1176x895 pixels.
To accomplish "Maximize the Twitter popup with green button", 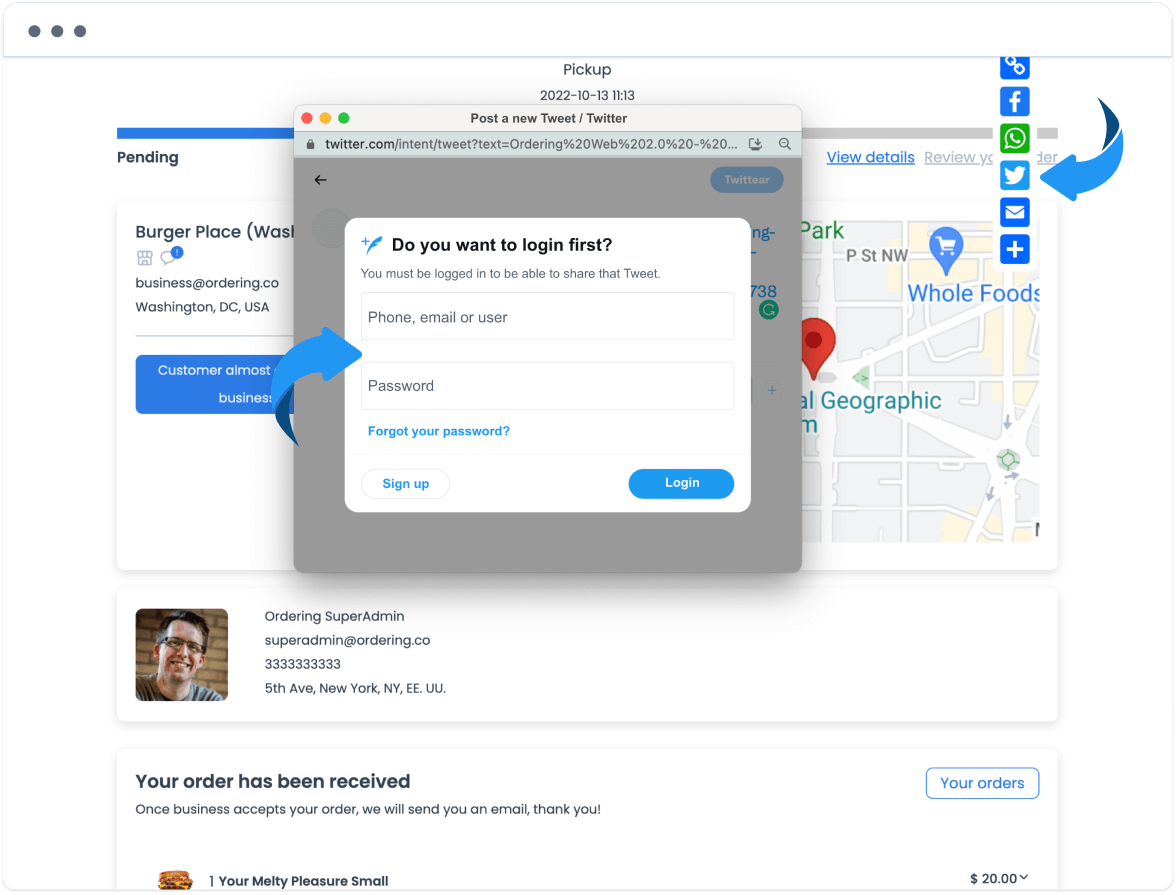I will pyautogui.click(x=344, y=118).
